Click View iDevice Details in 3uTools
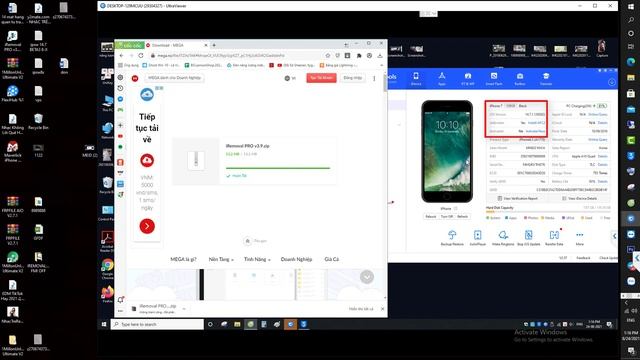The height and width of the screenshot is (360, 640). [x=579, y=198]
